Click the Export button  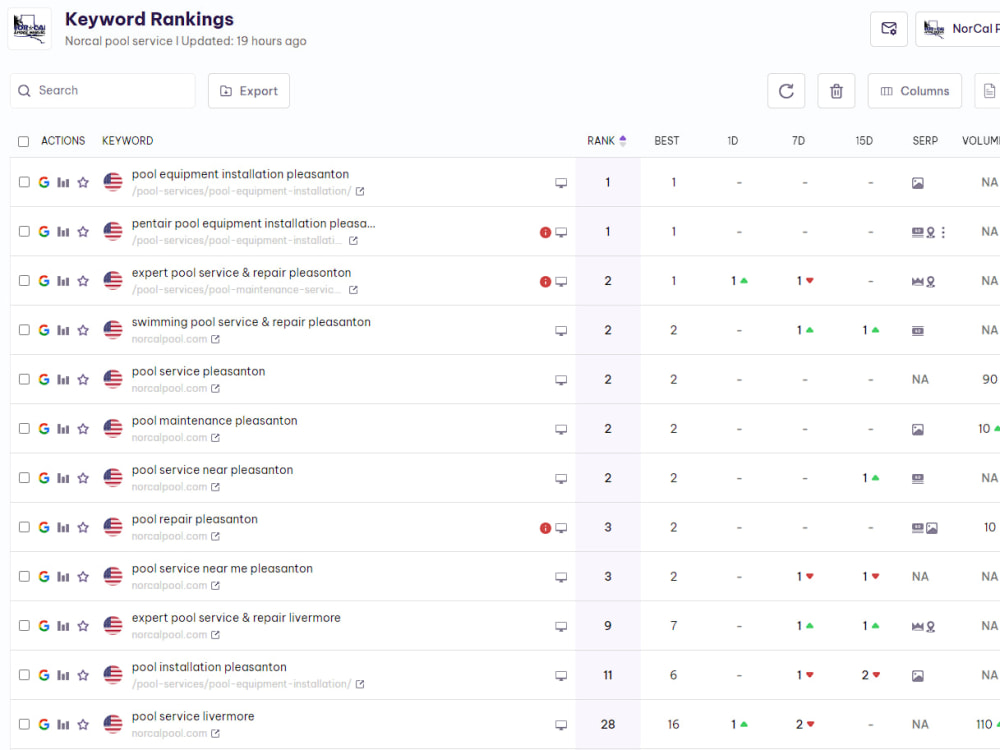pyautogui.click(x=249, y=91)
